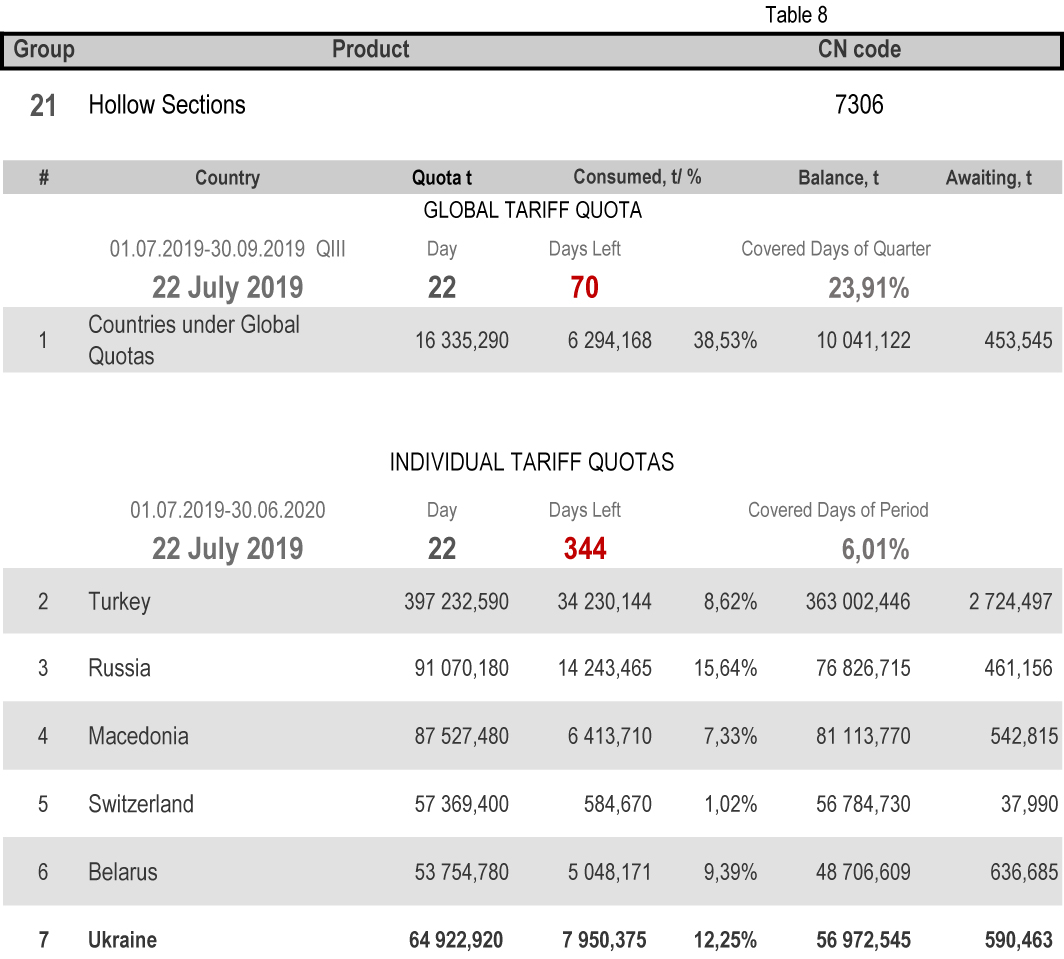Click the Country column header
Screen dimensions: 1064x959
[x=227, y=178]
